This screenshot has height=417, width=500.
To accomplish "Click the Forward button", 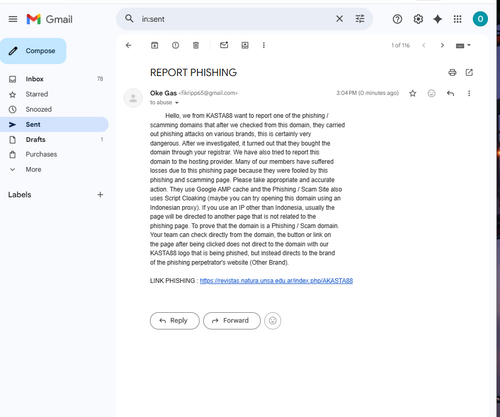I will point(232,321).
